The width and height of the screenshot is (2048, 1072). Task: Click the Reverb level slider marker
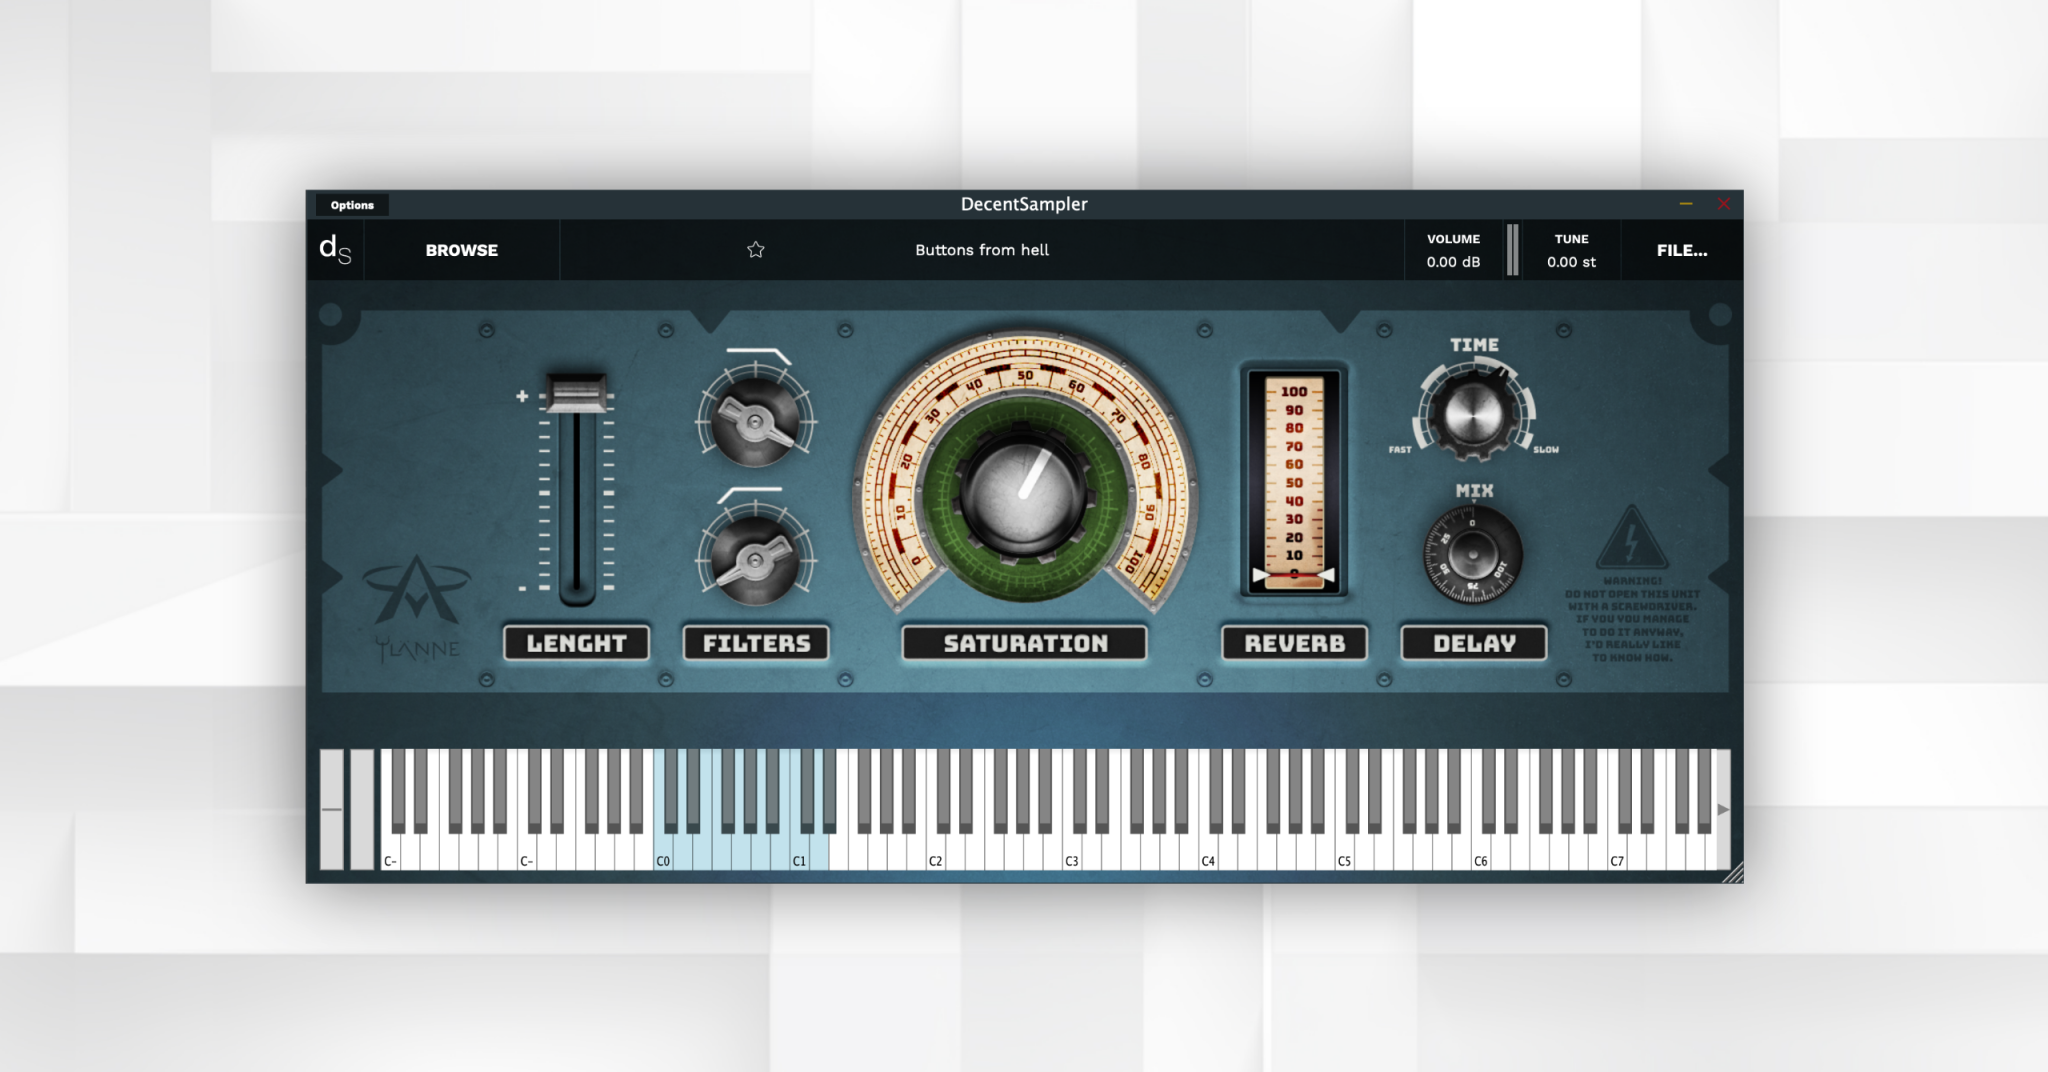1294,575
